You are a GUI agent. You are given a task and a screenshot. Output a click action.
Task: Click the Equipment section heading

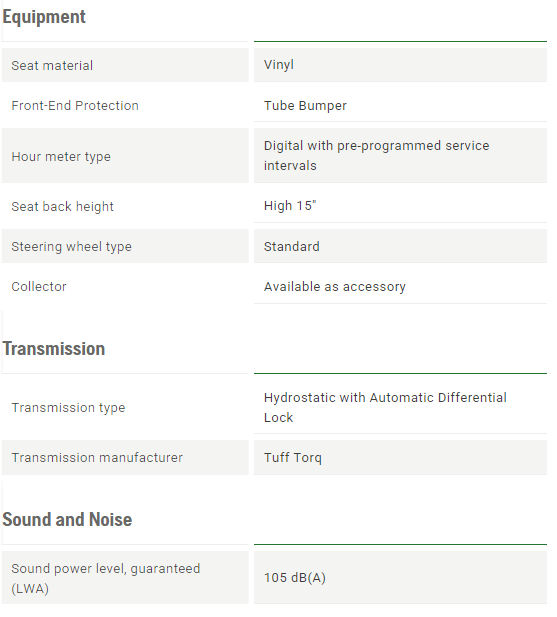tap(44, 17)
